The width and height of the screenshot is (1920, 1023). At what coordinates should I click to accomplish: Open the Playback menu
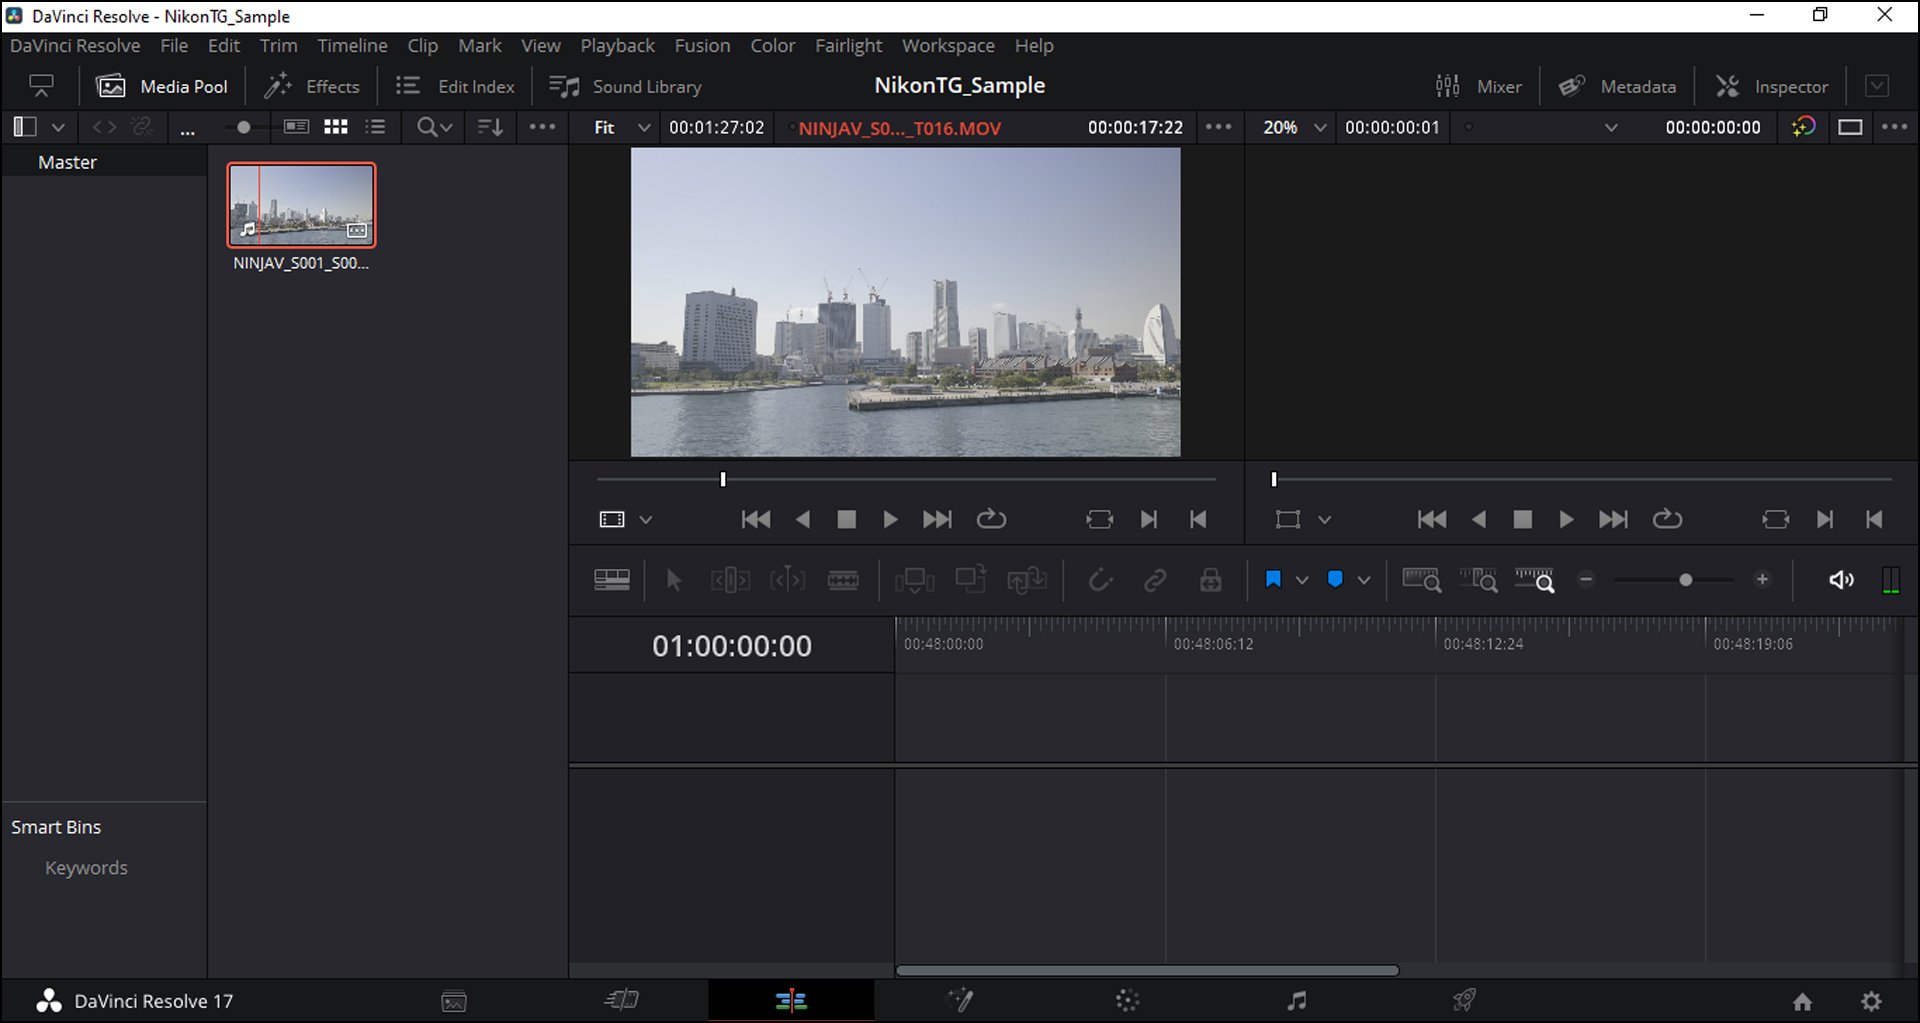(617, 46)
